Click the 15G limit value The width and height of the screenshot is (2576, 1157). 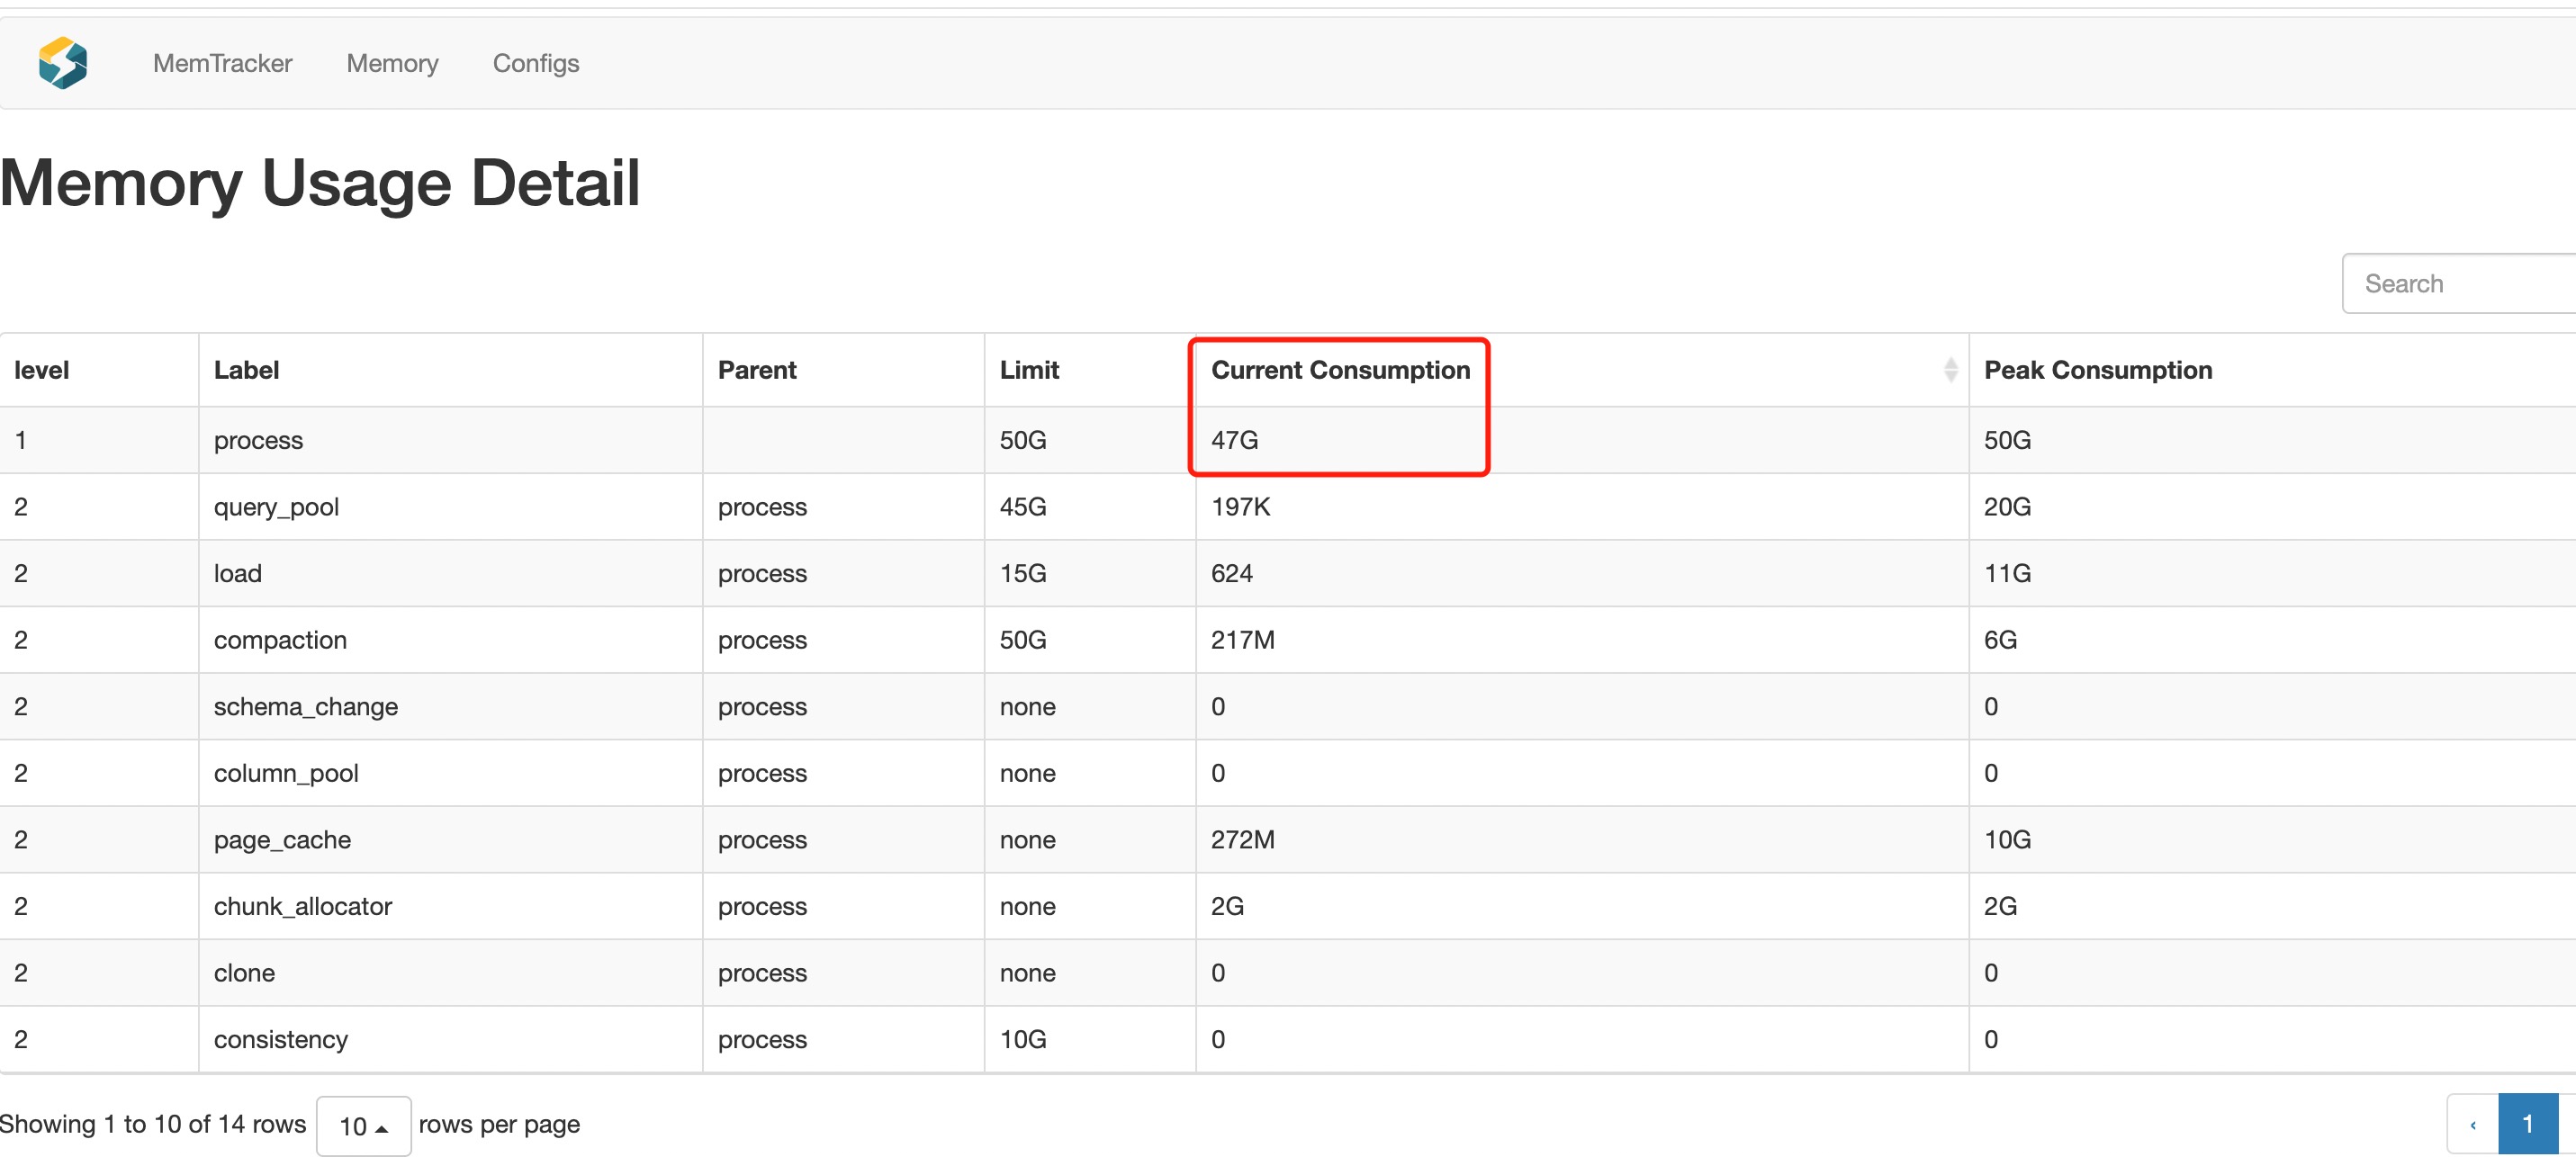[1023, 574]
